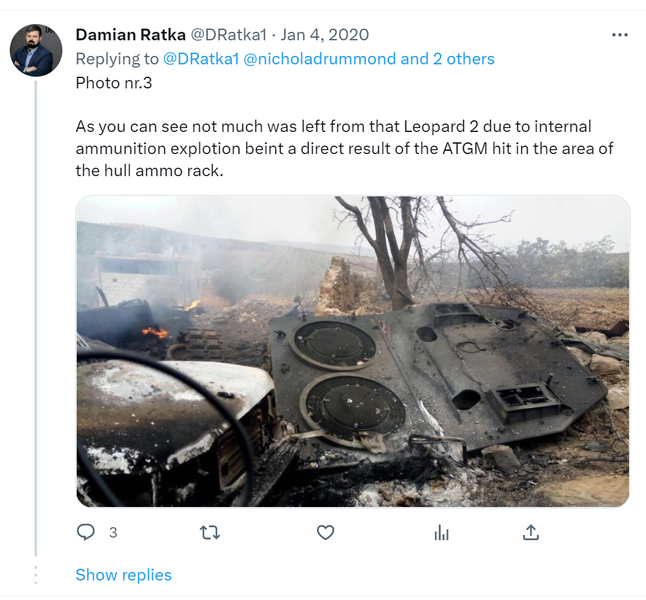Click the "and 2 others" link

pos(448,59)
